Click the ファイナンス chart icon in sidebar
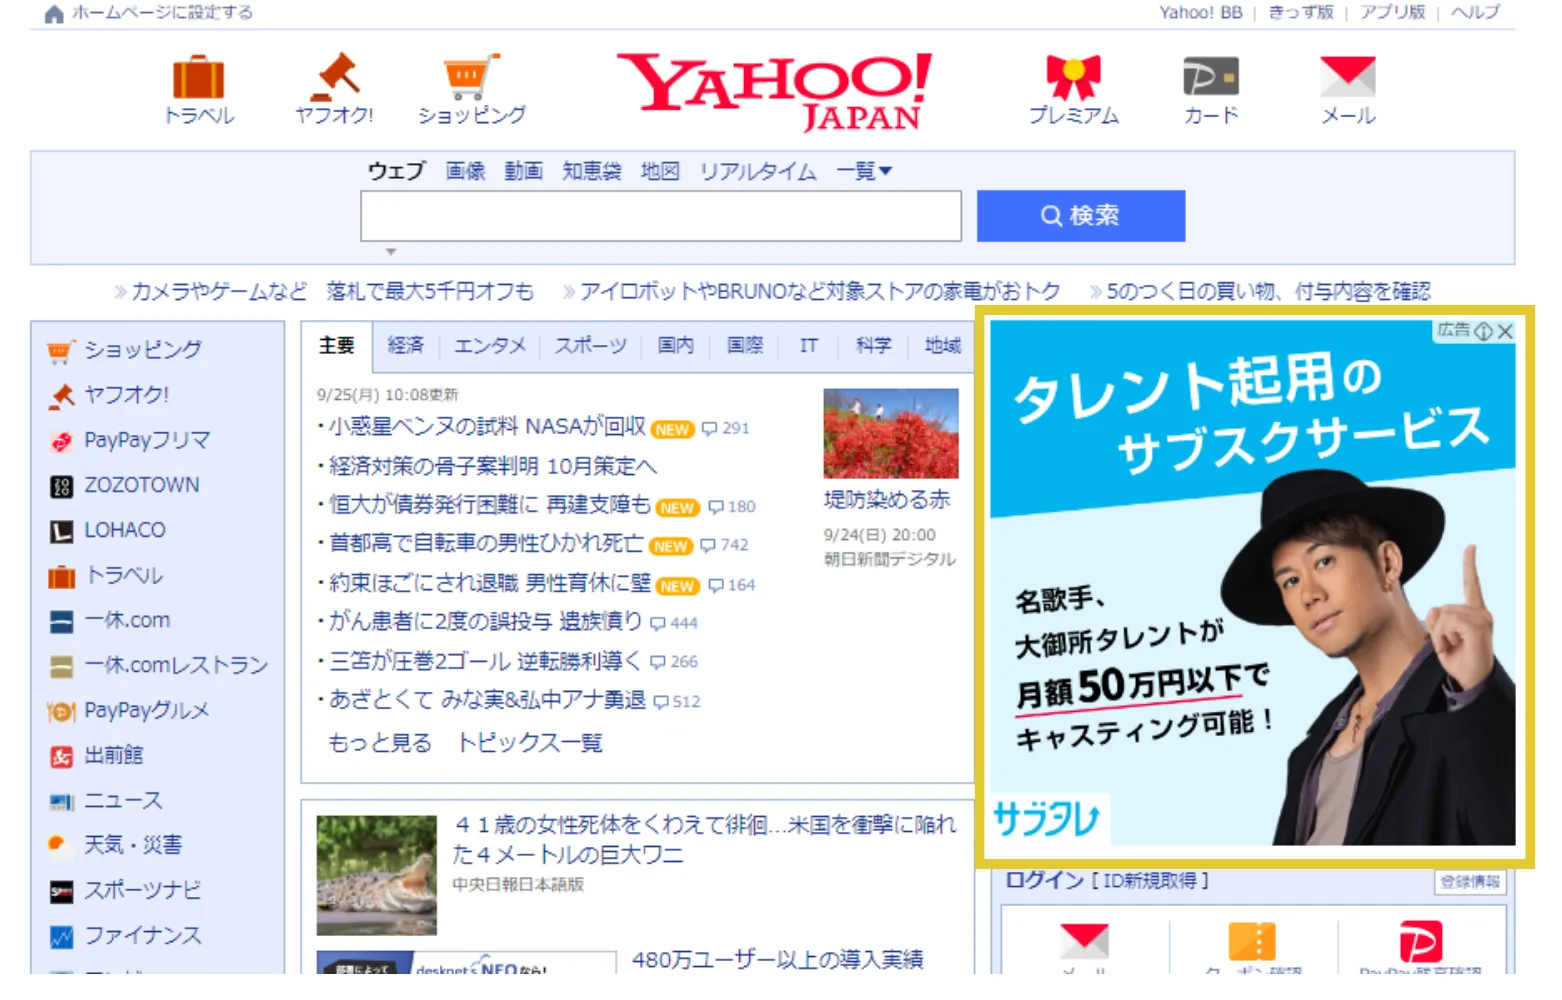1562x1000 pixels. 61,937
